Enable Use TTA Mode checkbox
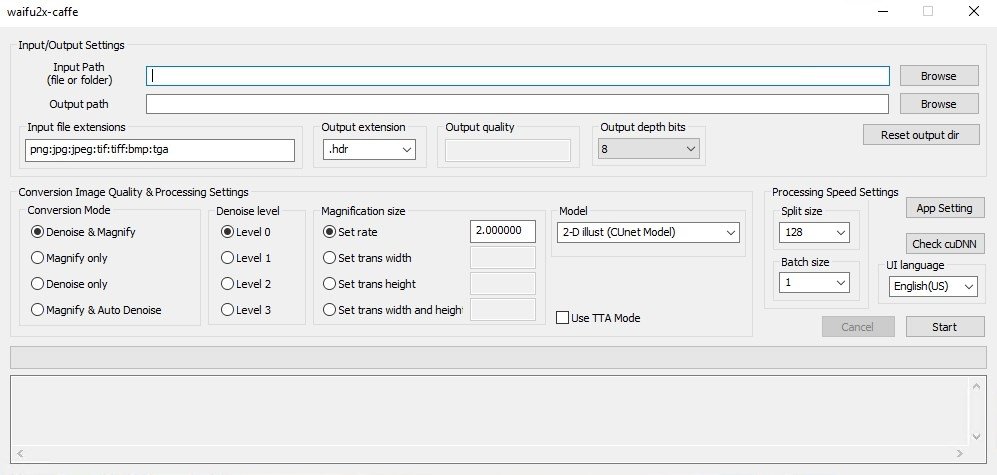 598,318
